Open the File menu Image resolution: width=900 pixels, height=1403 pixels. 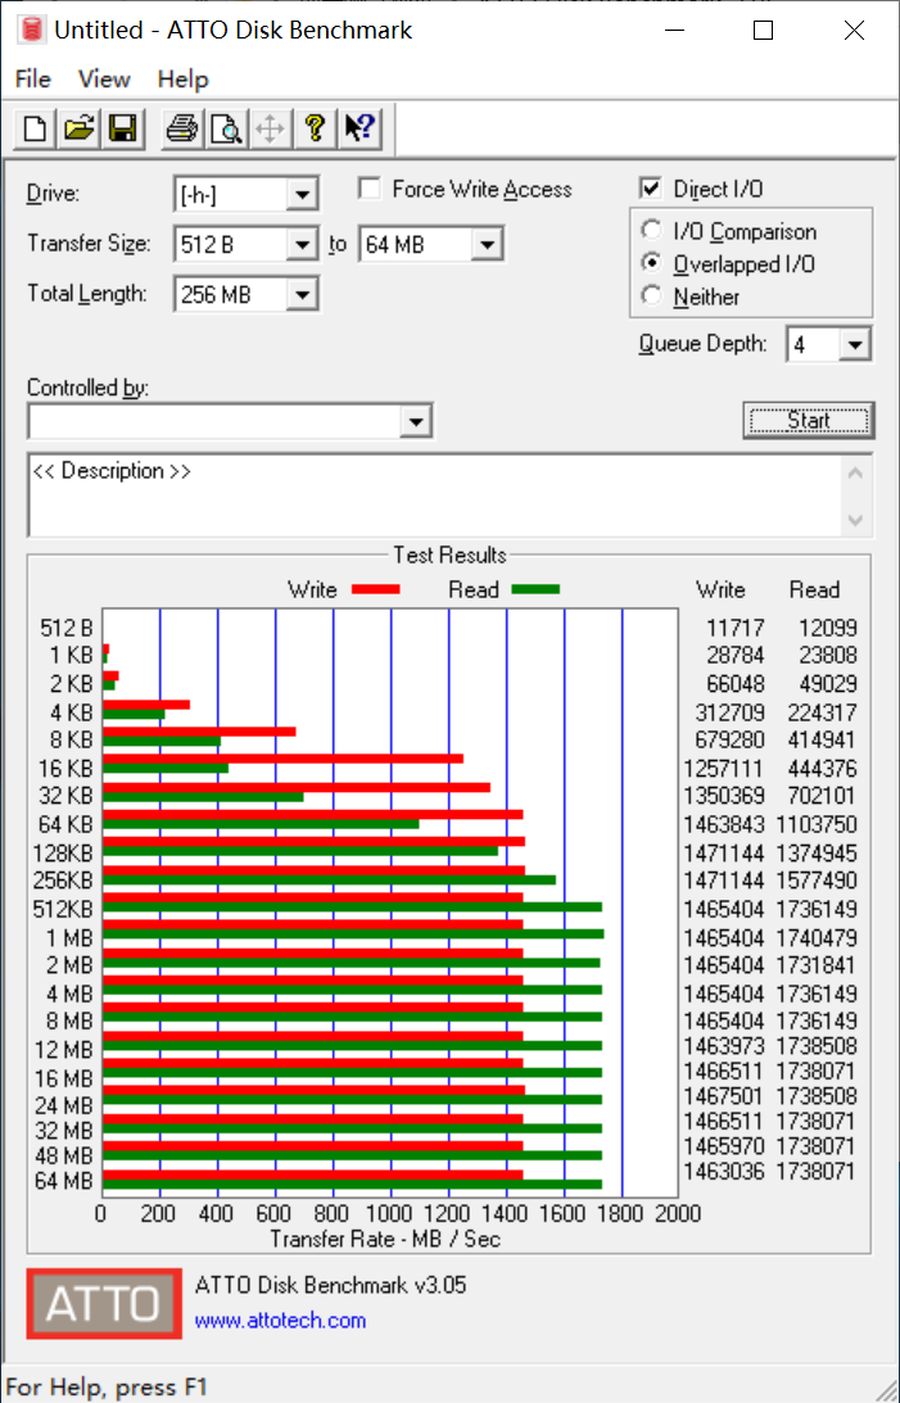33,79
